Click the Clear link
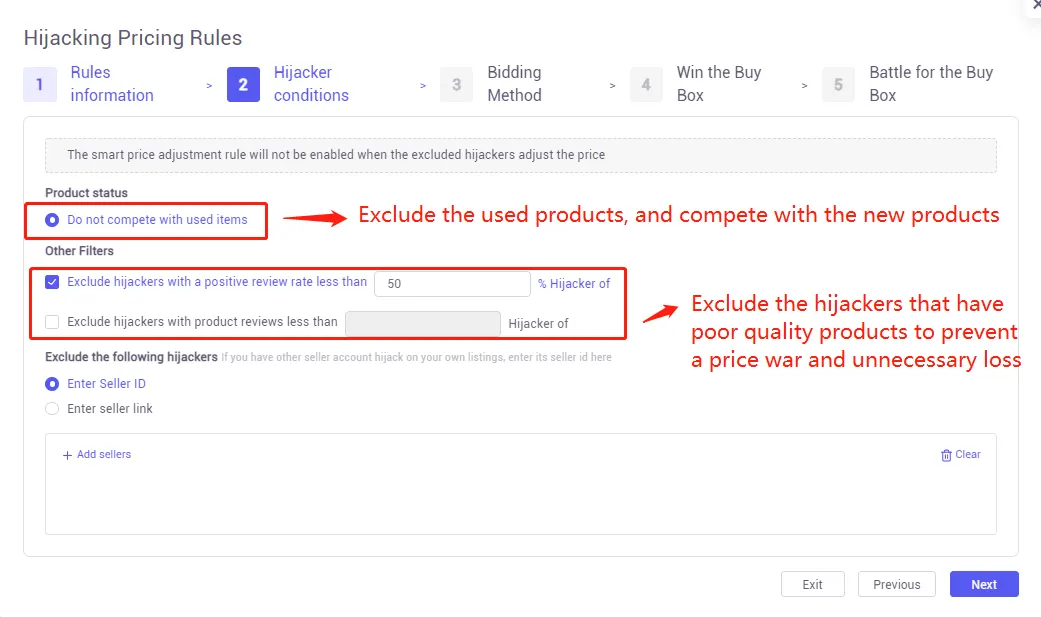 [x=966, y=454]
